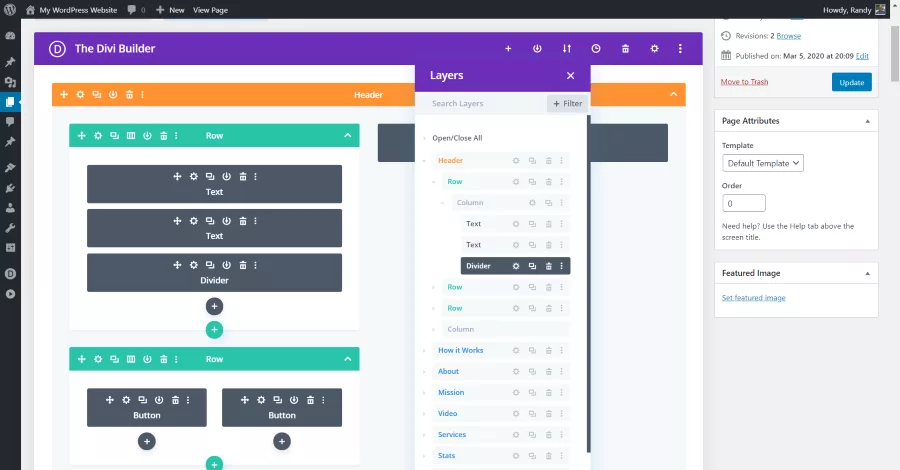Click the Filter button in Layers panel
Screen dimensions: 900x470
coord(567,103)
